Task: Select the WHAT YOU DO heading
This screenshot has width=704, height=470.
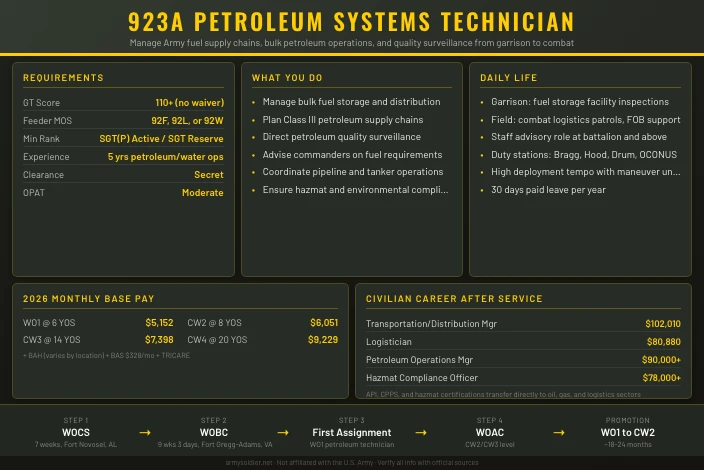Action: click(287, 78)
